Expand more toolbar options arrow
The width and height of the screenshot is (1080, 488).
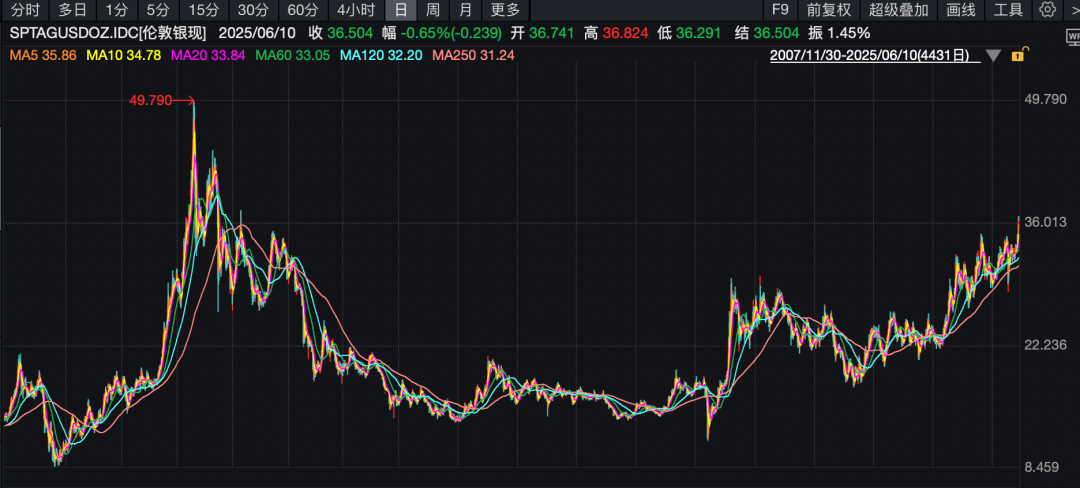pos(1071,10)
